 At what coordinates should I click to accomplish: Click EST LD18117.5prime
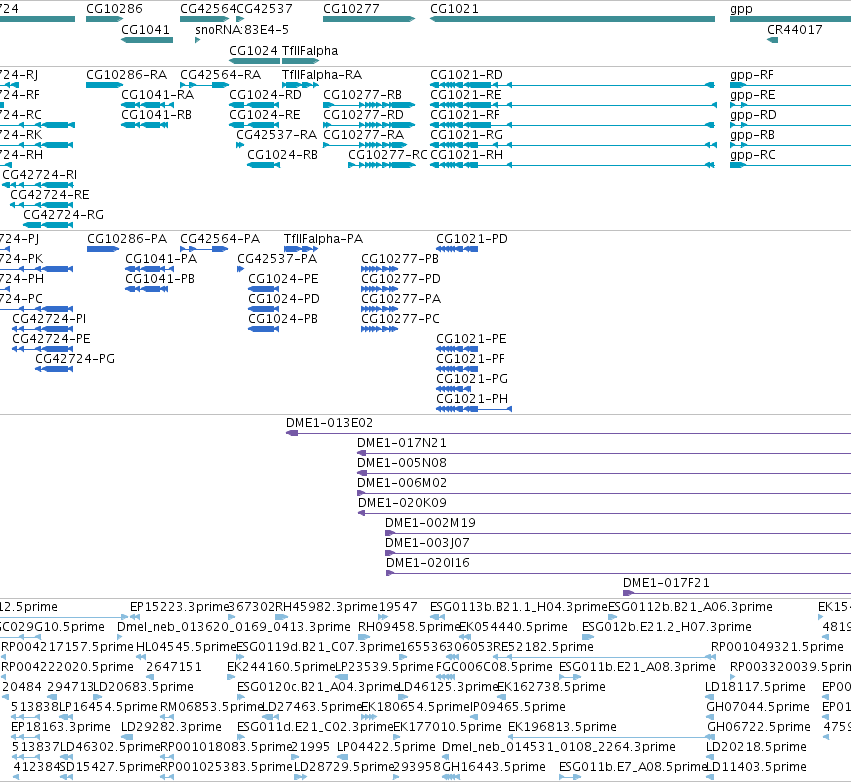pos(755,687)
